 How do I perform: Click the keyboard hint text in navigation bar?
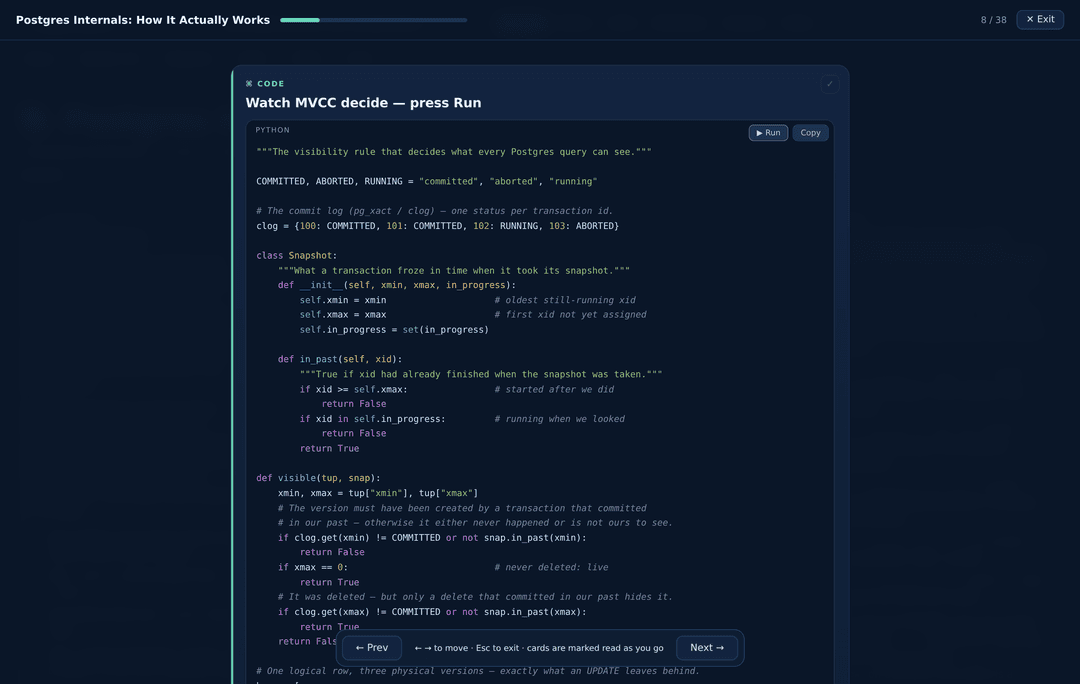click(x=539, y=648)
